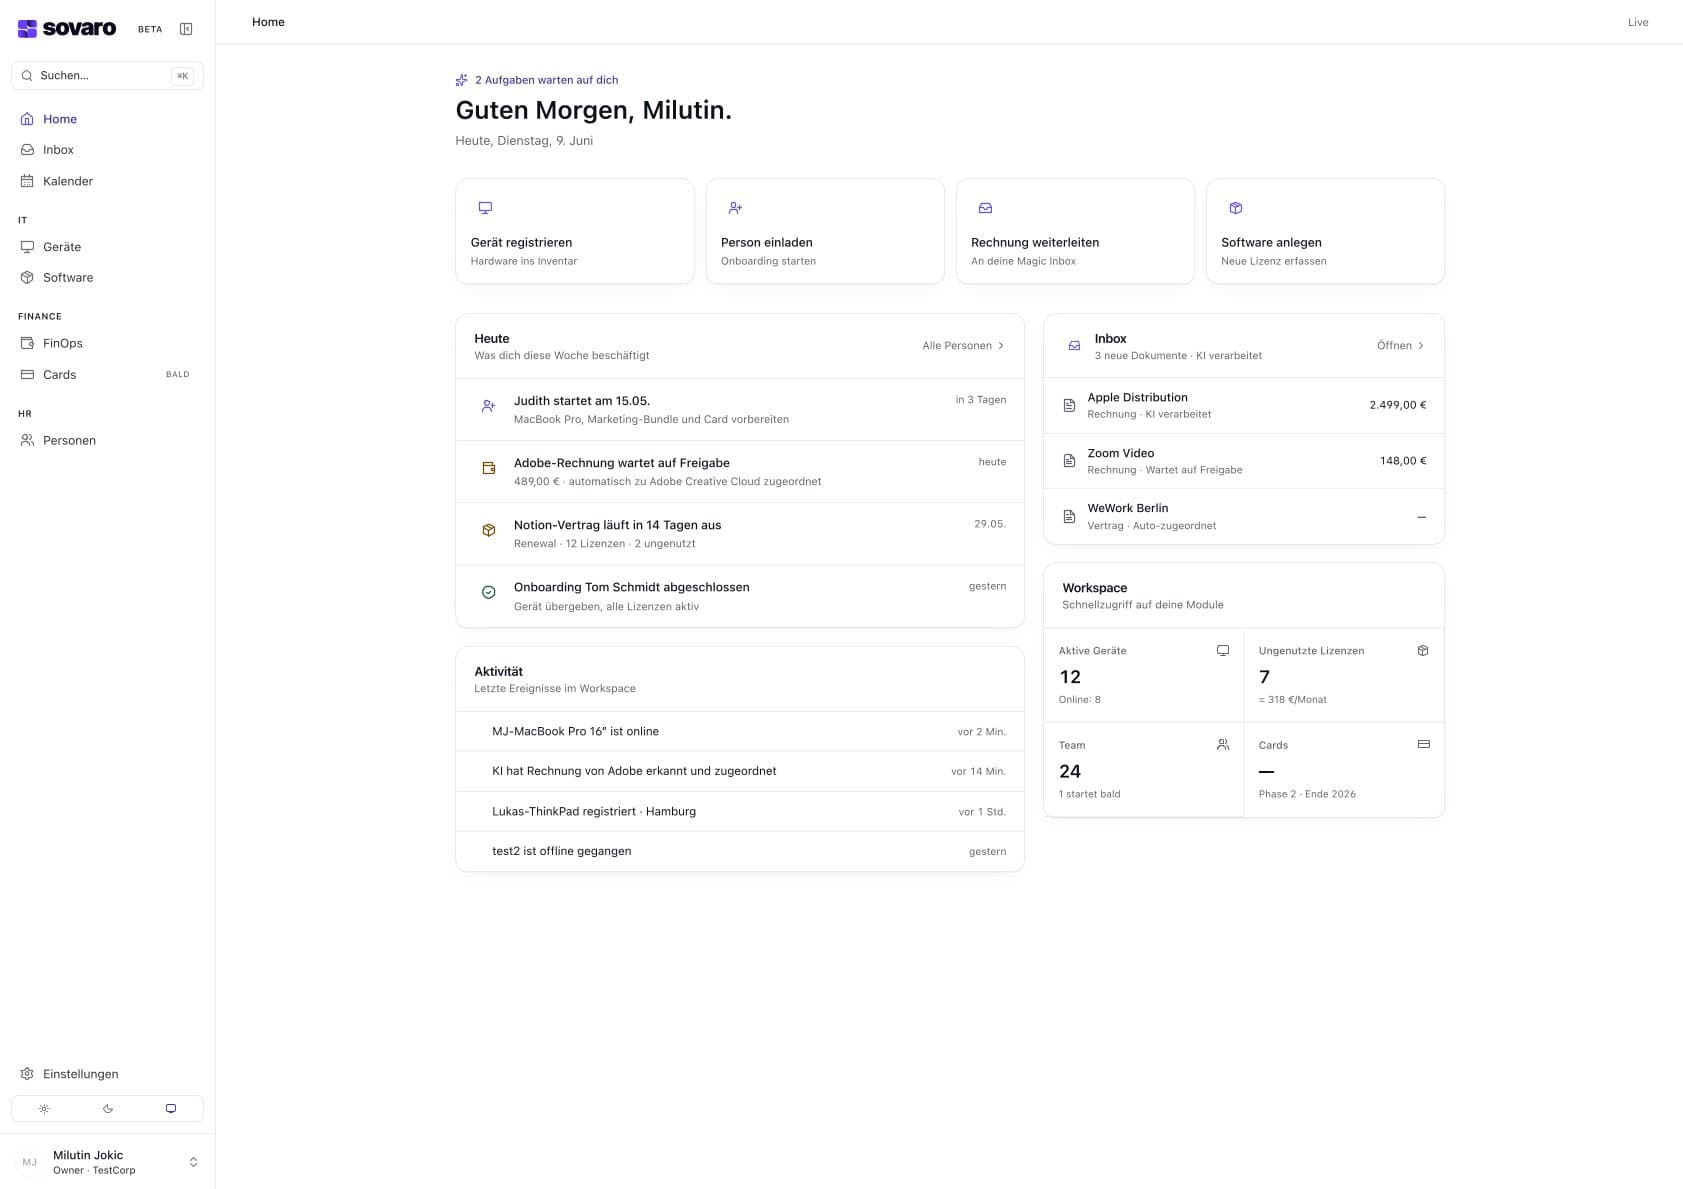The height and width of the screenshot is (1189, 1683).
Task: Click document icon beside Zoom Video
Action: click(1069, 461)
